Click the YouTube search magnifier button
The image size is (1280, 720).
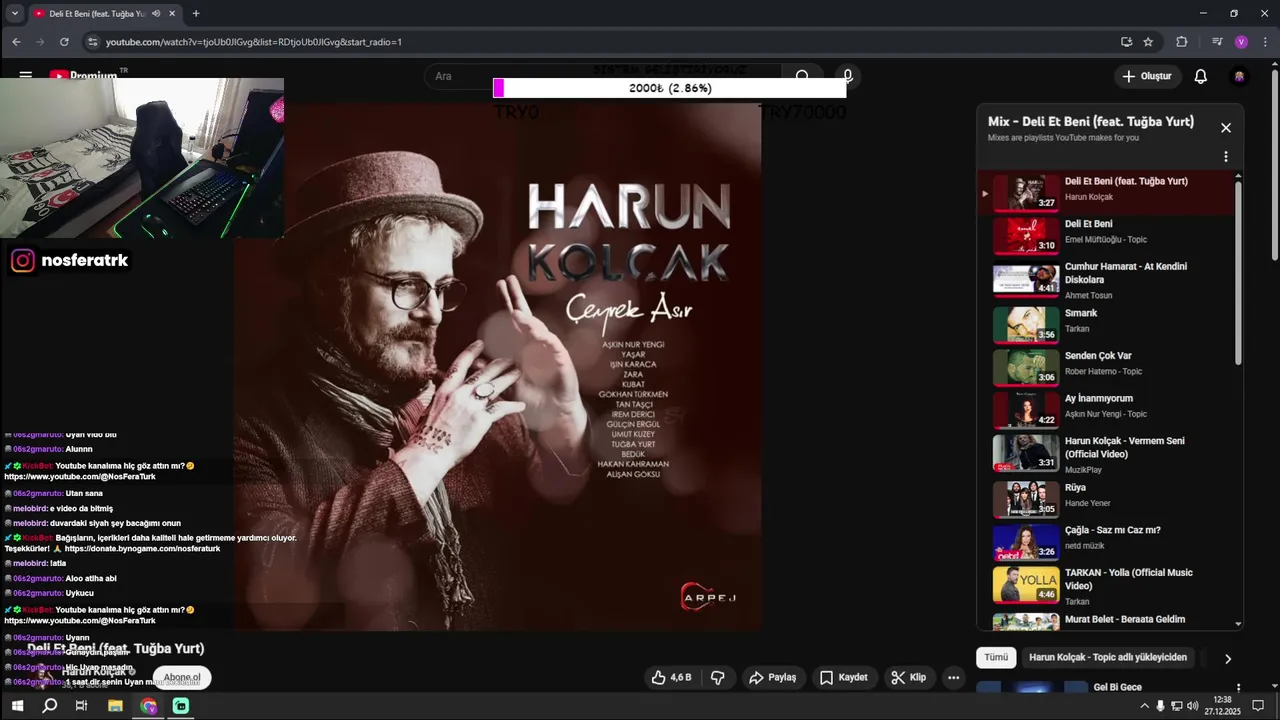[802, 76]
